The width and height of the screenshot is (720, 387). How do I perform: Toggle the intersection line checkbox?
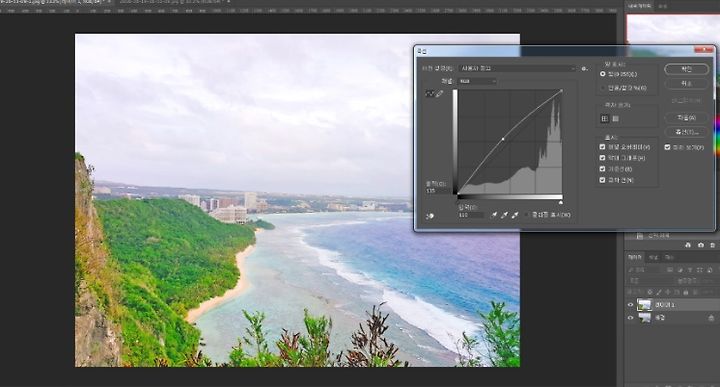(602, 180)
